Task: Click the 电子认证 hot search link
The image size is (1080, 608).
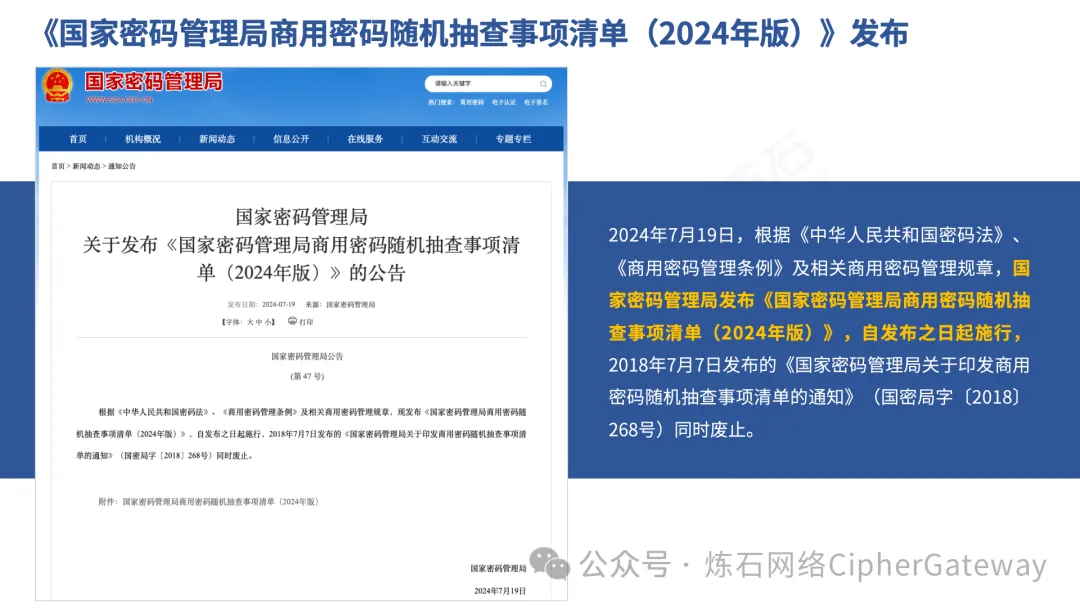Action: 504,102
